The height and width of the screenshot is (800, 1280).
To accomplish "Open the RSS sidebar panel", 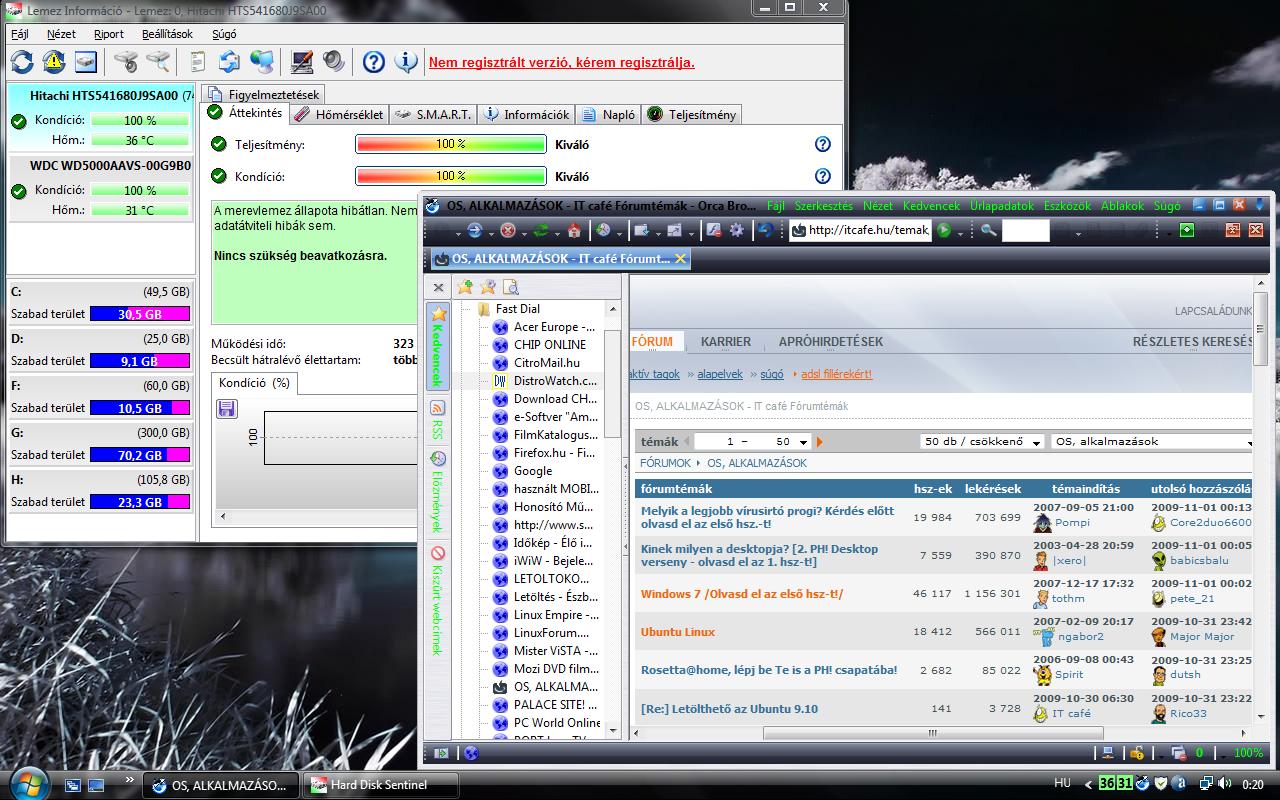I will [437, 420].
